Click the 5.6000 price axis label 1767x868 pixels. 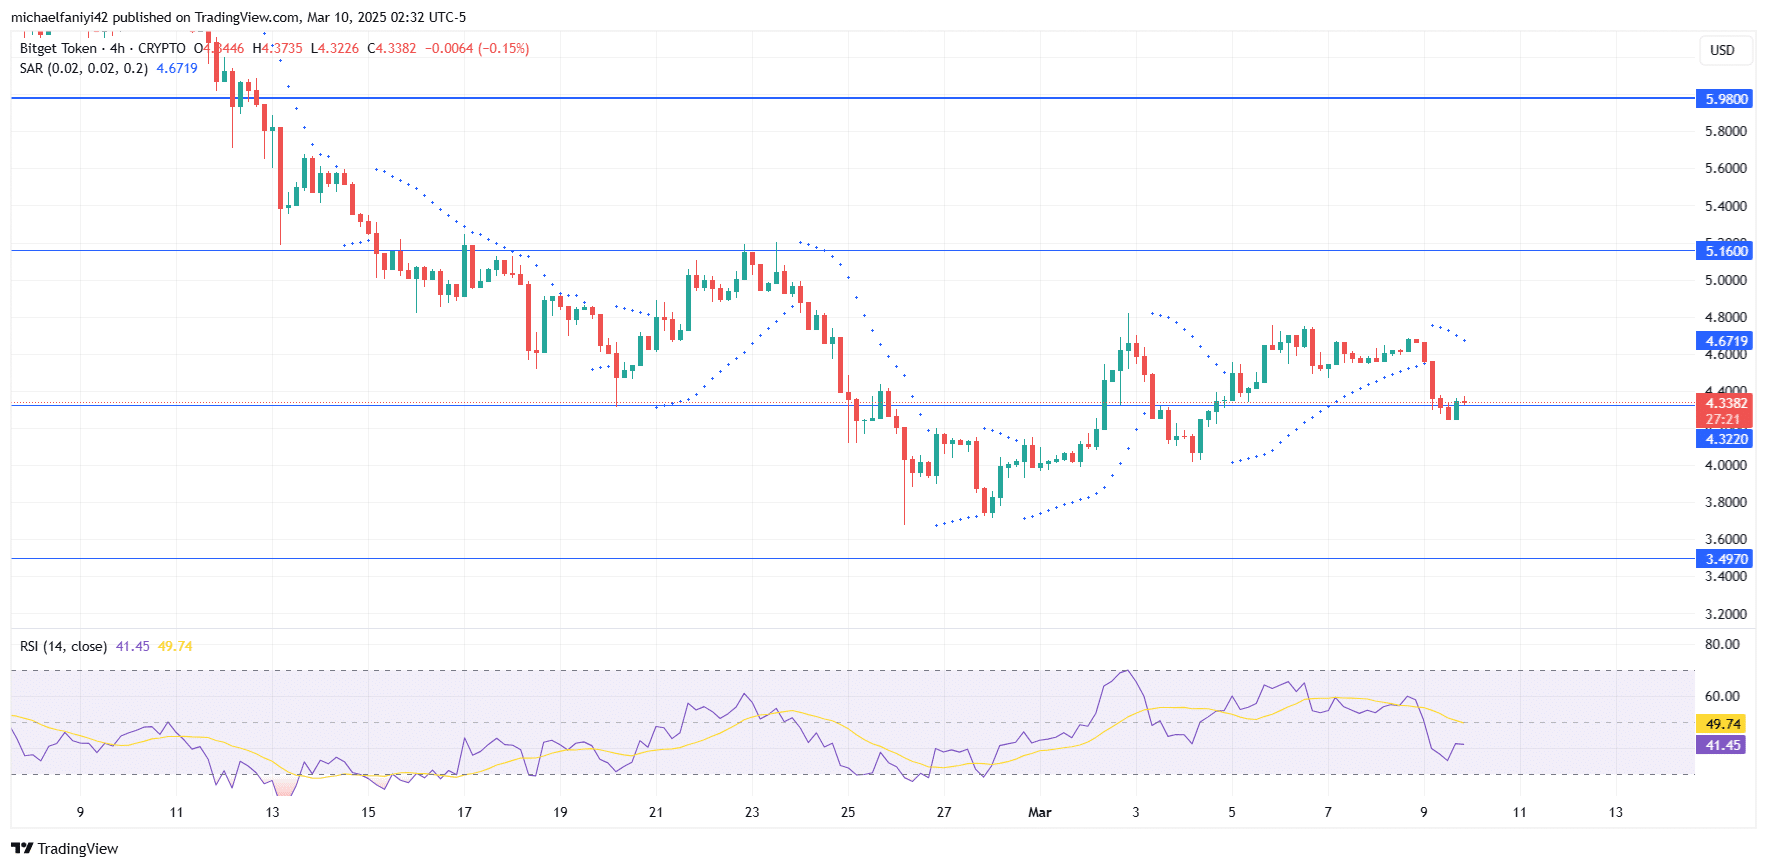(1726, 168)
